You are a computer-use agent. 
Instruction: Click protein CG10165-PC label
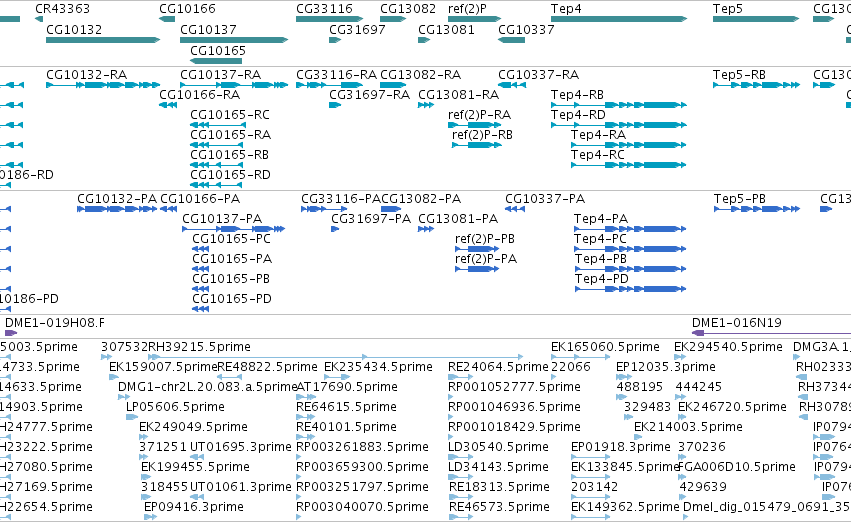pos(231,239)
